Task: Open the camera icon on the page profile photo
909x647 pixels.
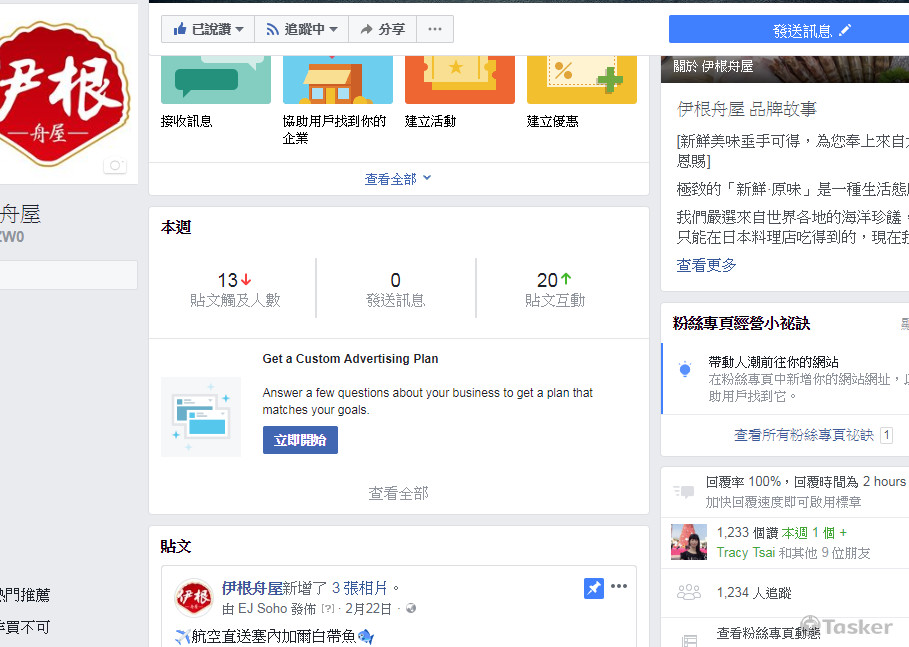Action: point(115,166)
